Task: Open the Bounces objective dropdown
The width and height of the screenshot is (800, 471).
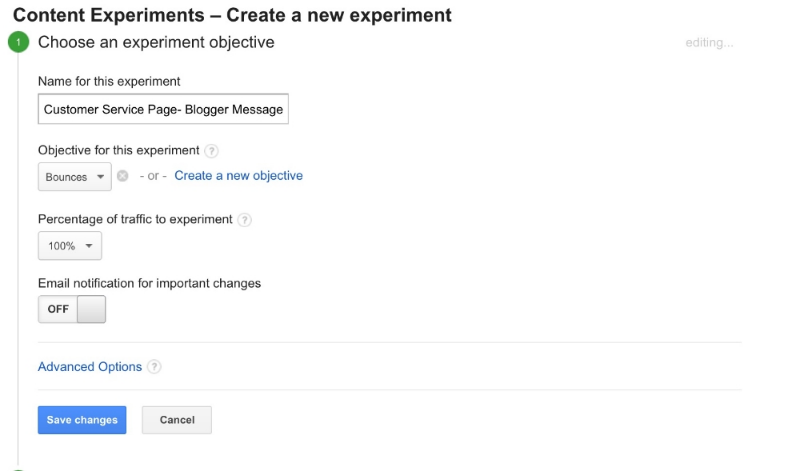Action: (74, 177)
